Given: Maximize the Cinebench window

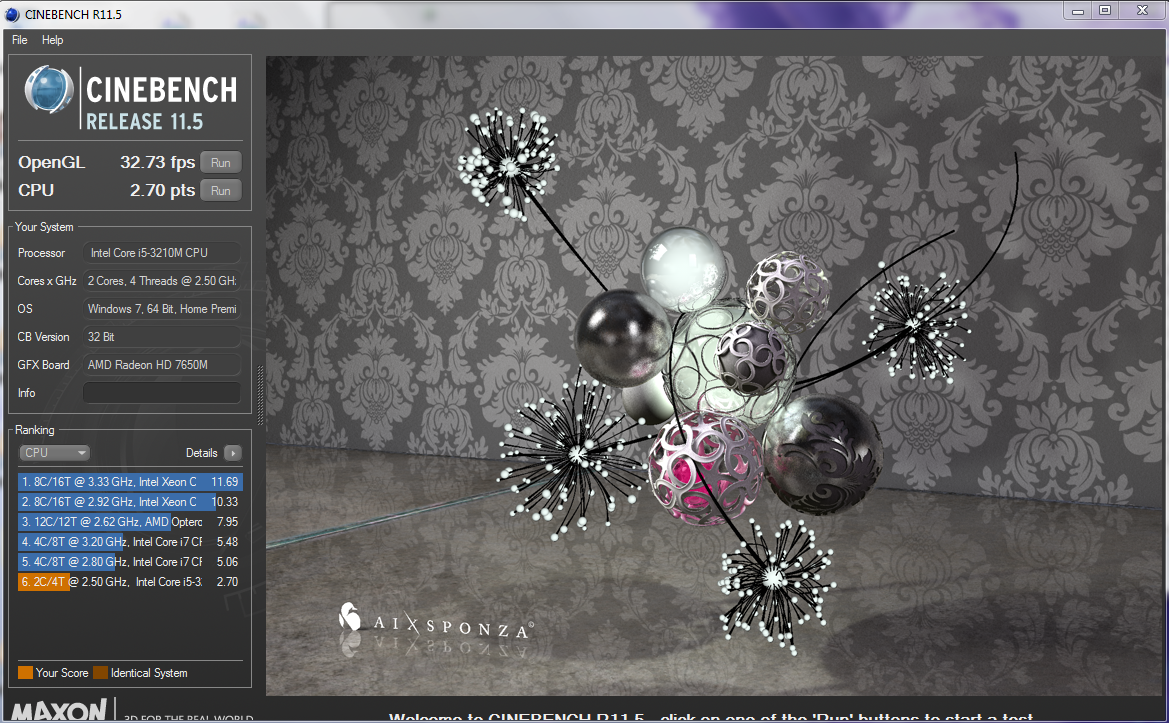Looking at the screenshot, I should (x=1105, y=10).
